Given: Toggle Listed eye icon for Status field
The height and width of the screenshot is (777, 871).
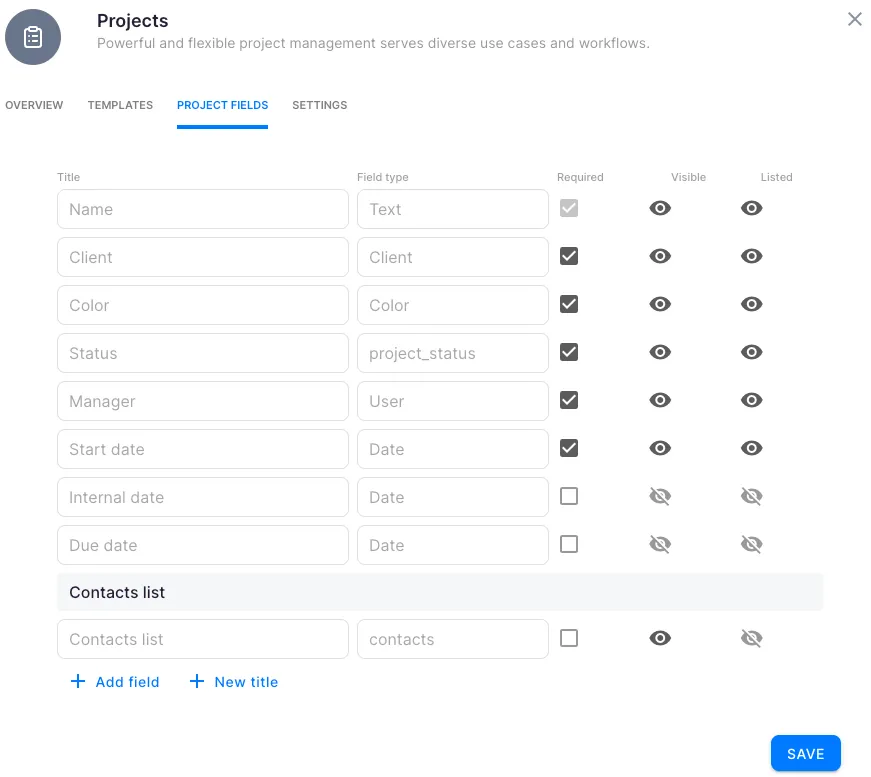Looking at the screenshot, I should click(x=752, y=353).
